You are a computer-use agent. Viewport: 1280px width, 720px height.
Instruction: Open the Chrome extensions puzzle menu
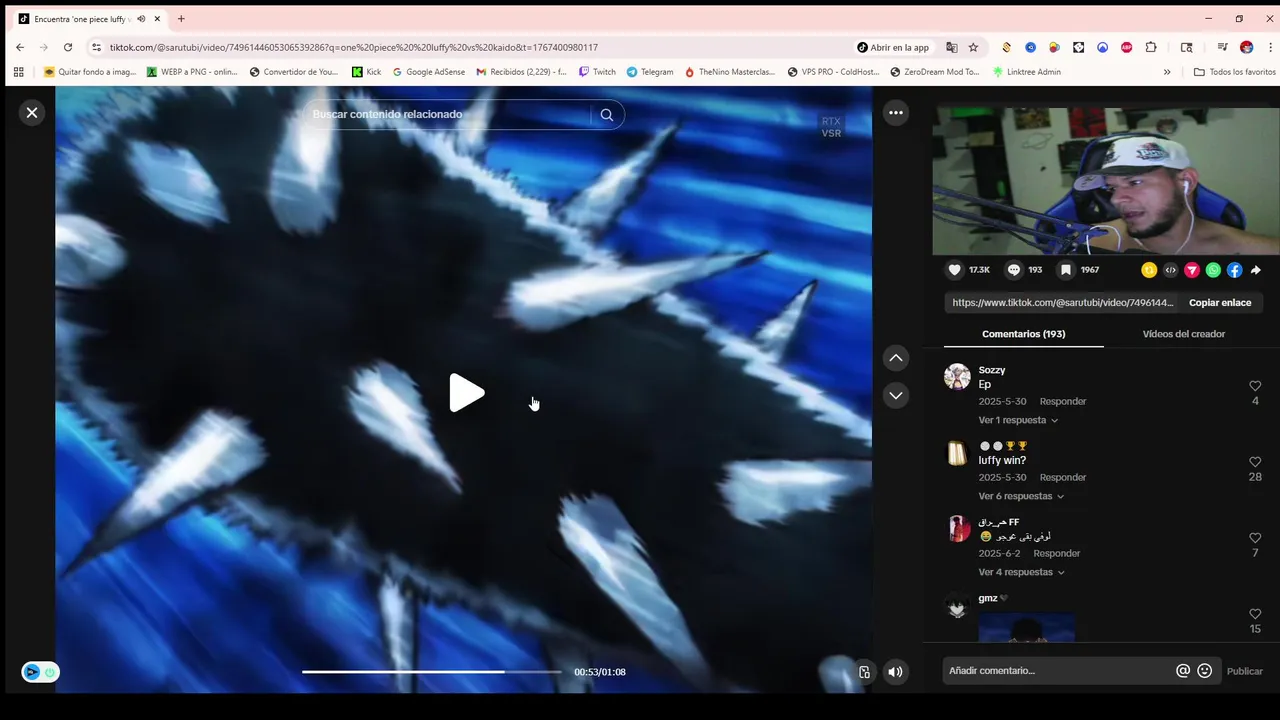coord(1151,47)
